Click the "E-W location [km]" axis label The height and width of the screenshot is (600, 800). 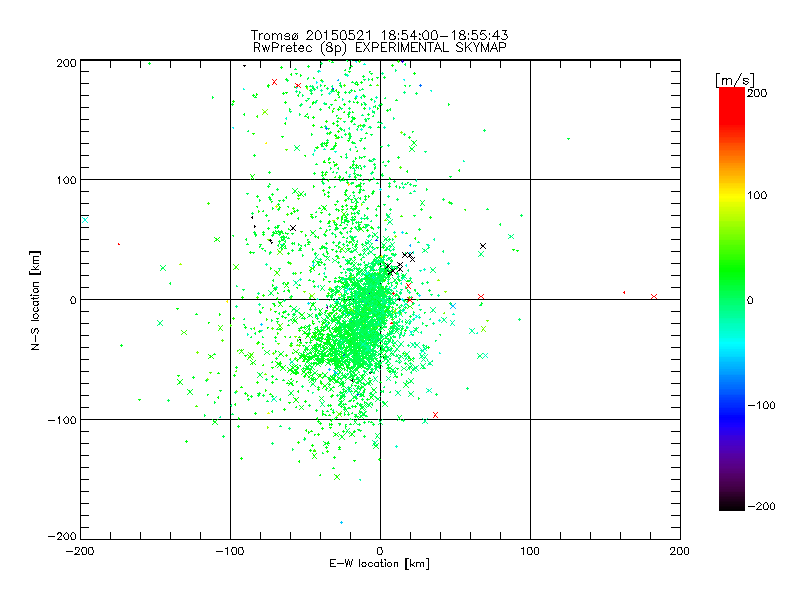pyautogui.click(x=379, y=564)
